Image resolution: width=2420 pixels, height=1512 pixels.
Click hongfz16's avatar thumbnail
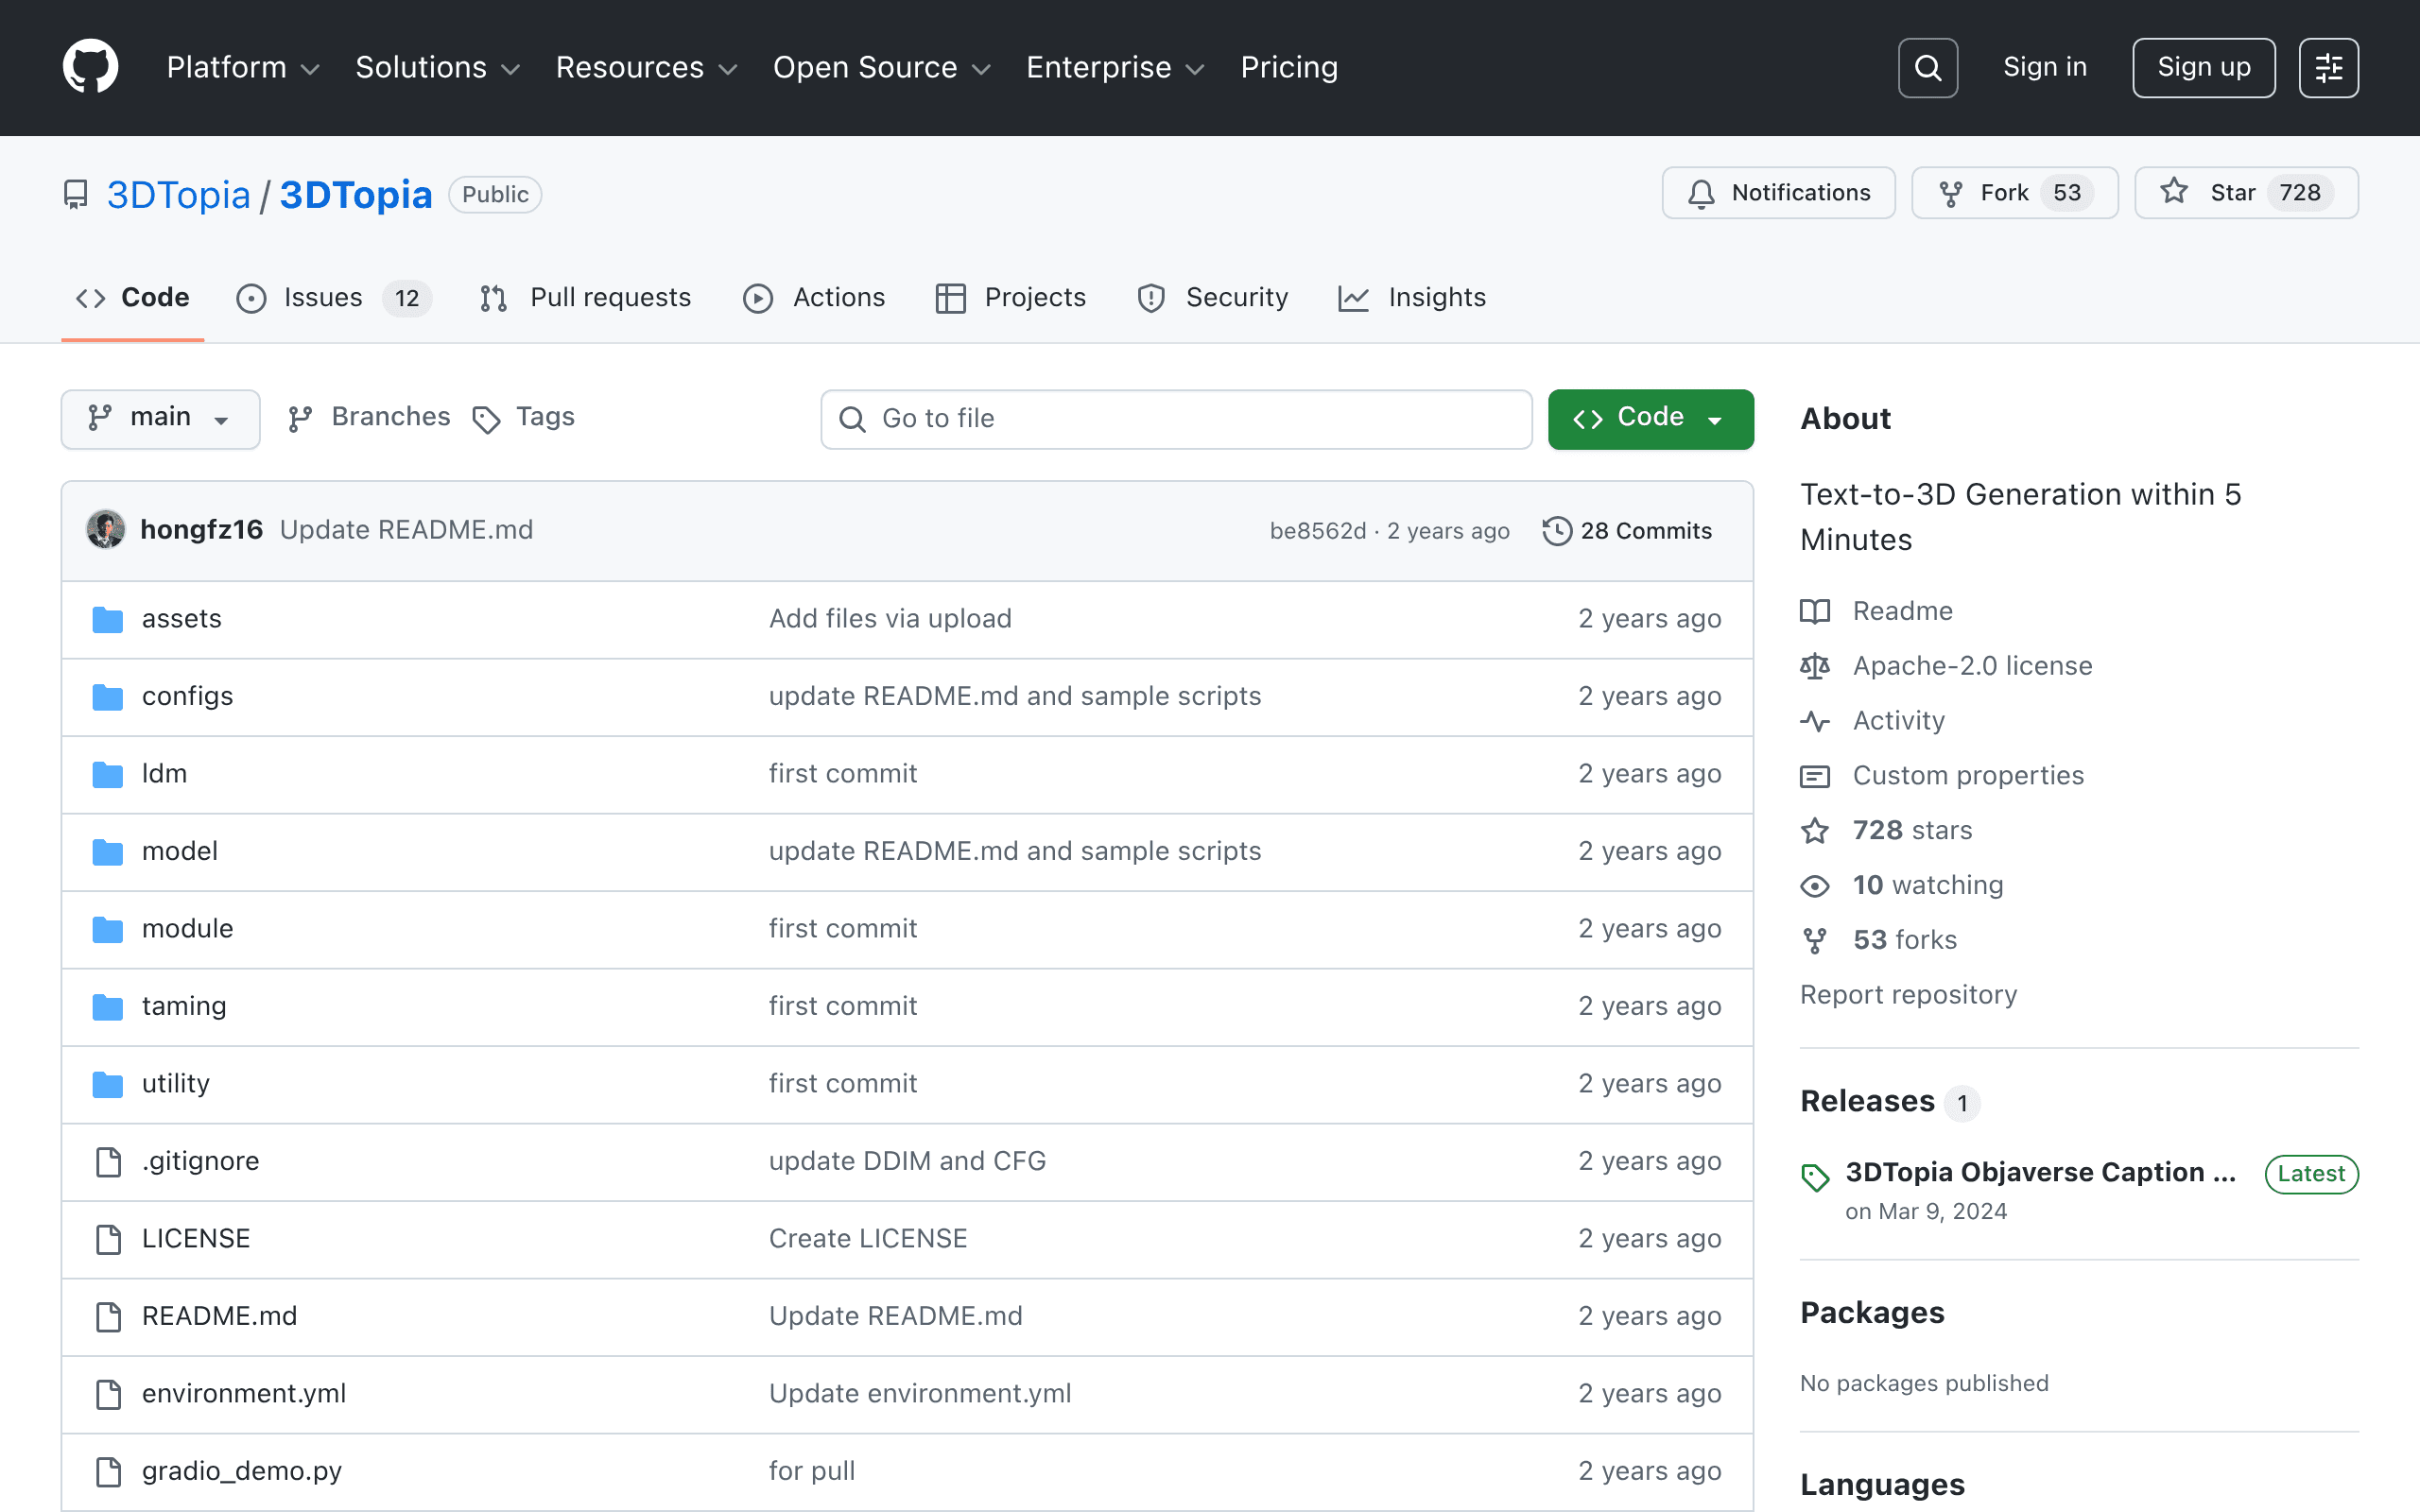click(x=106, y=530)
